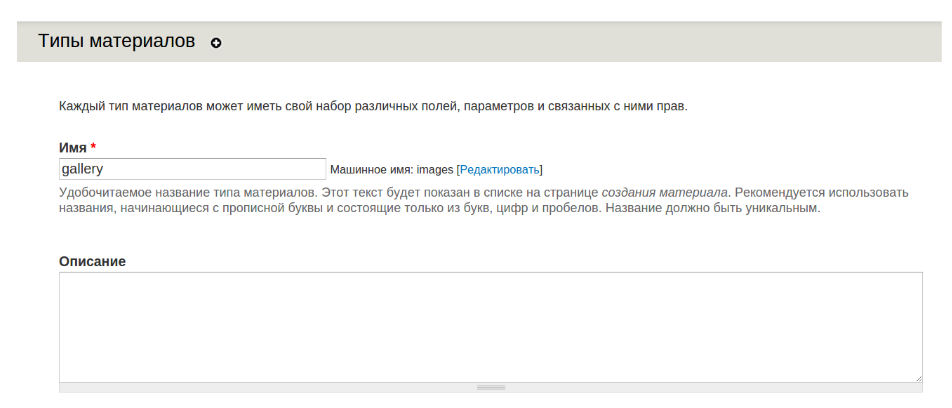Click the Машинное имя label text
Viewport: 952px width, 408px height.
point(370,170)
